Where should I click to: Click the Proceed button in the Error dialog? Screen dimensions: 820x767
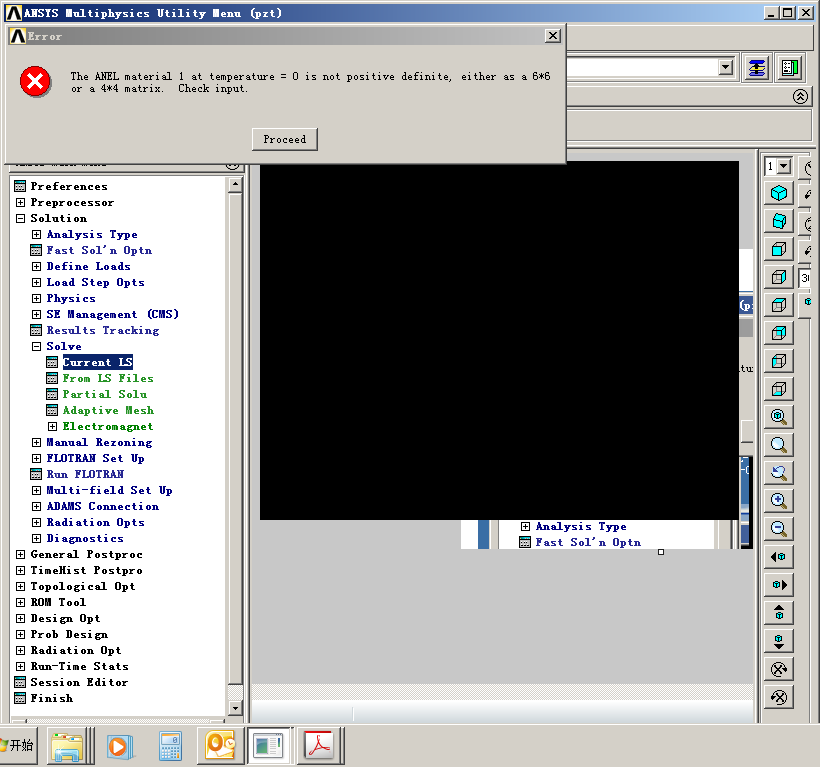(x=284, y=140)
